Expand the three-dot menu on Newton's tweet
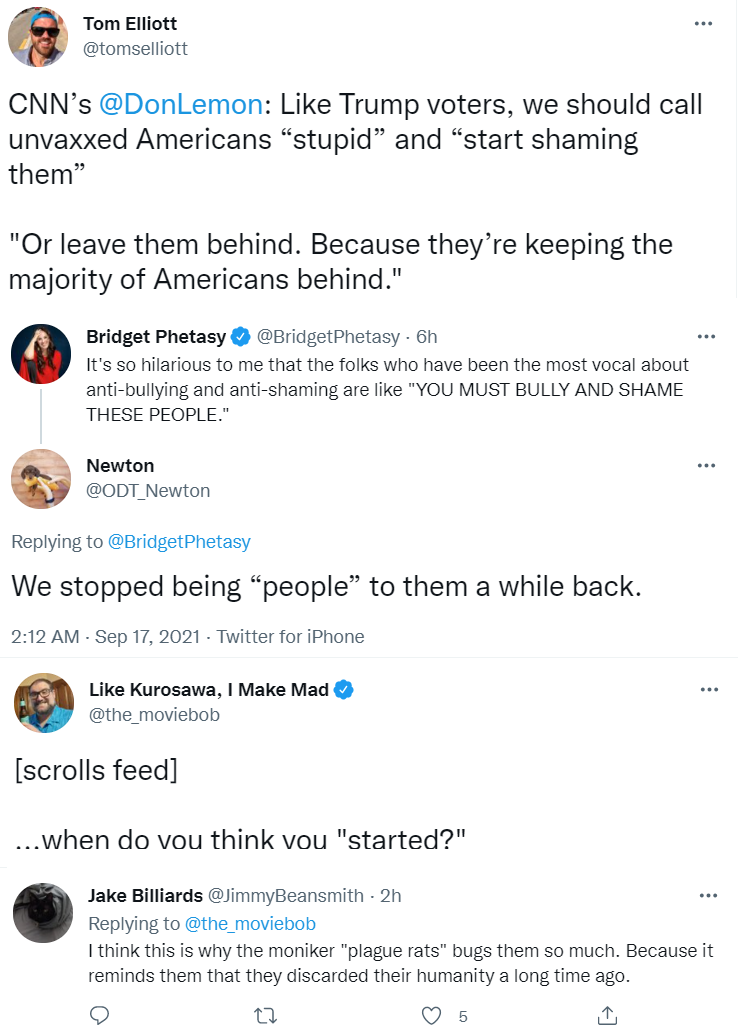Viewport: 738px width, 1034px height. click(706, 466)
